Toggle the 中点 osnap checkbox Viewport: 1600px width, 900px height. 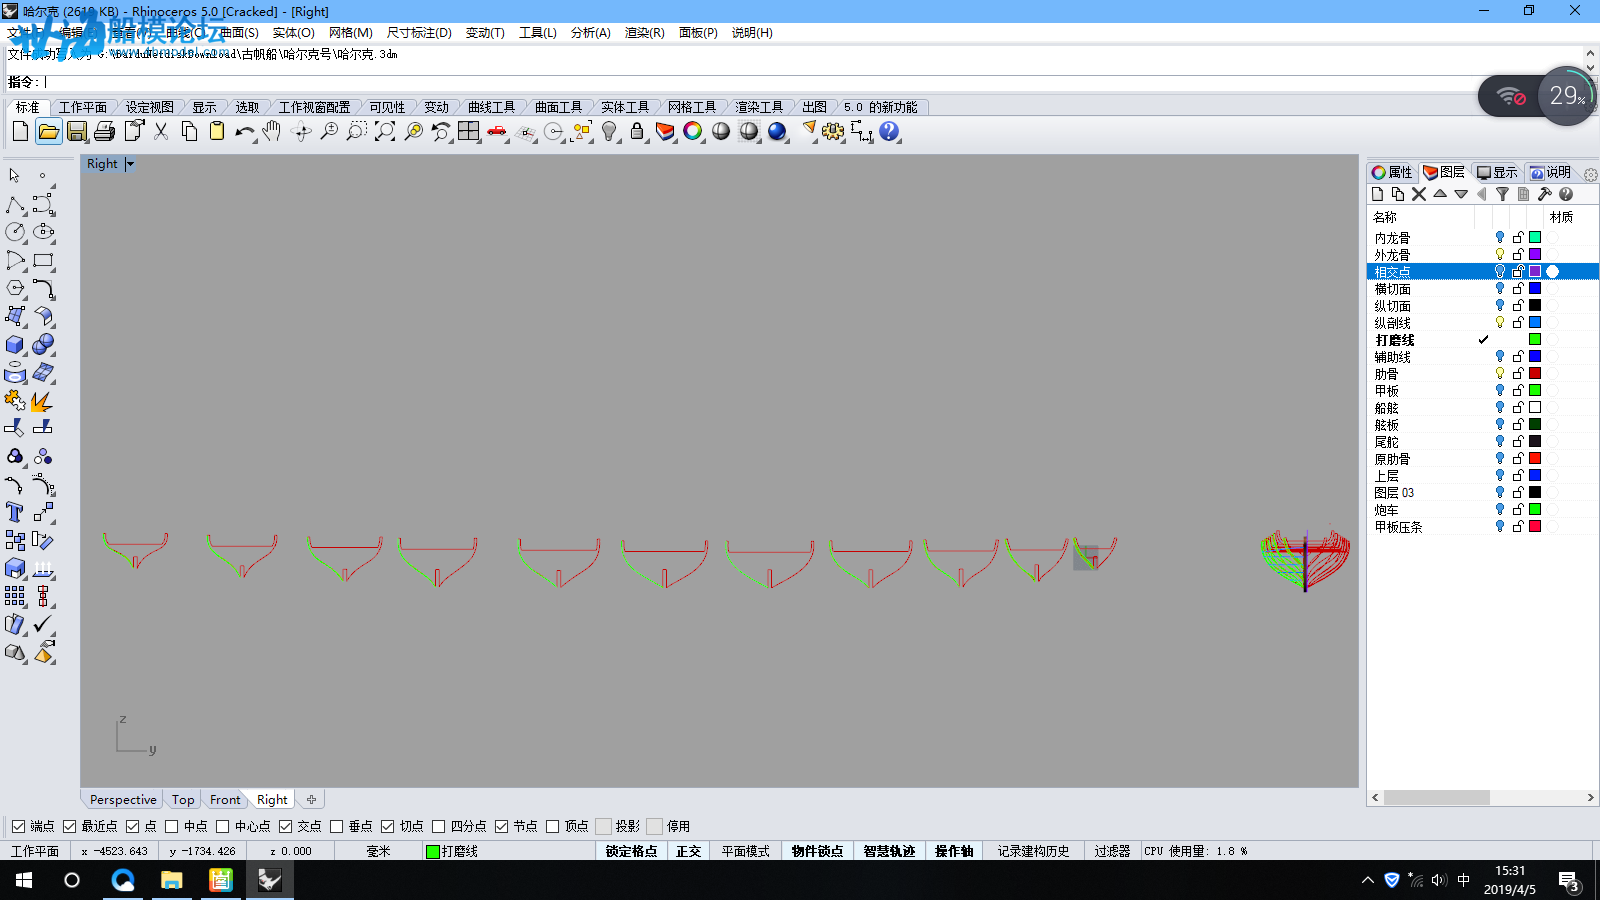[x=171, y=826]
